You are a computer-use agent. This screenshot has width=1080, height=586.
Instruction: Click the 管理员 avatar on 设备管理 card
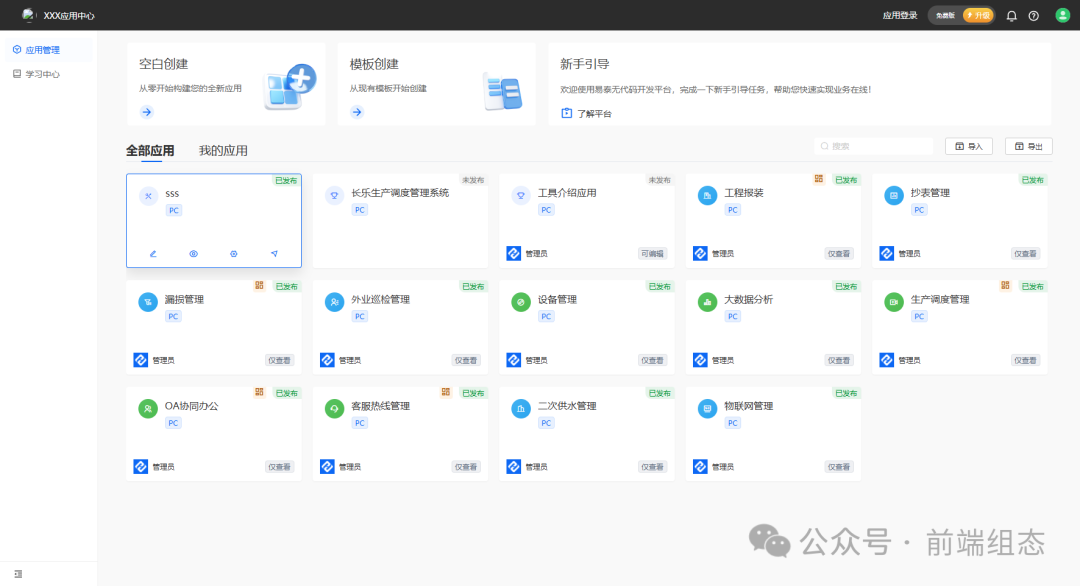coord(514,360)
